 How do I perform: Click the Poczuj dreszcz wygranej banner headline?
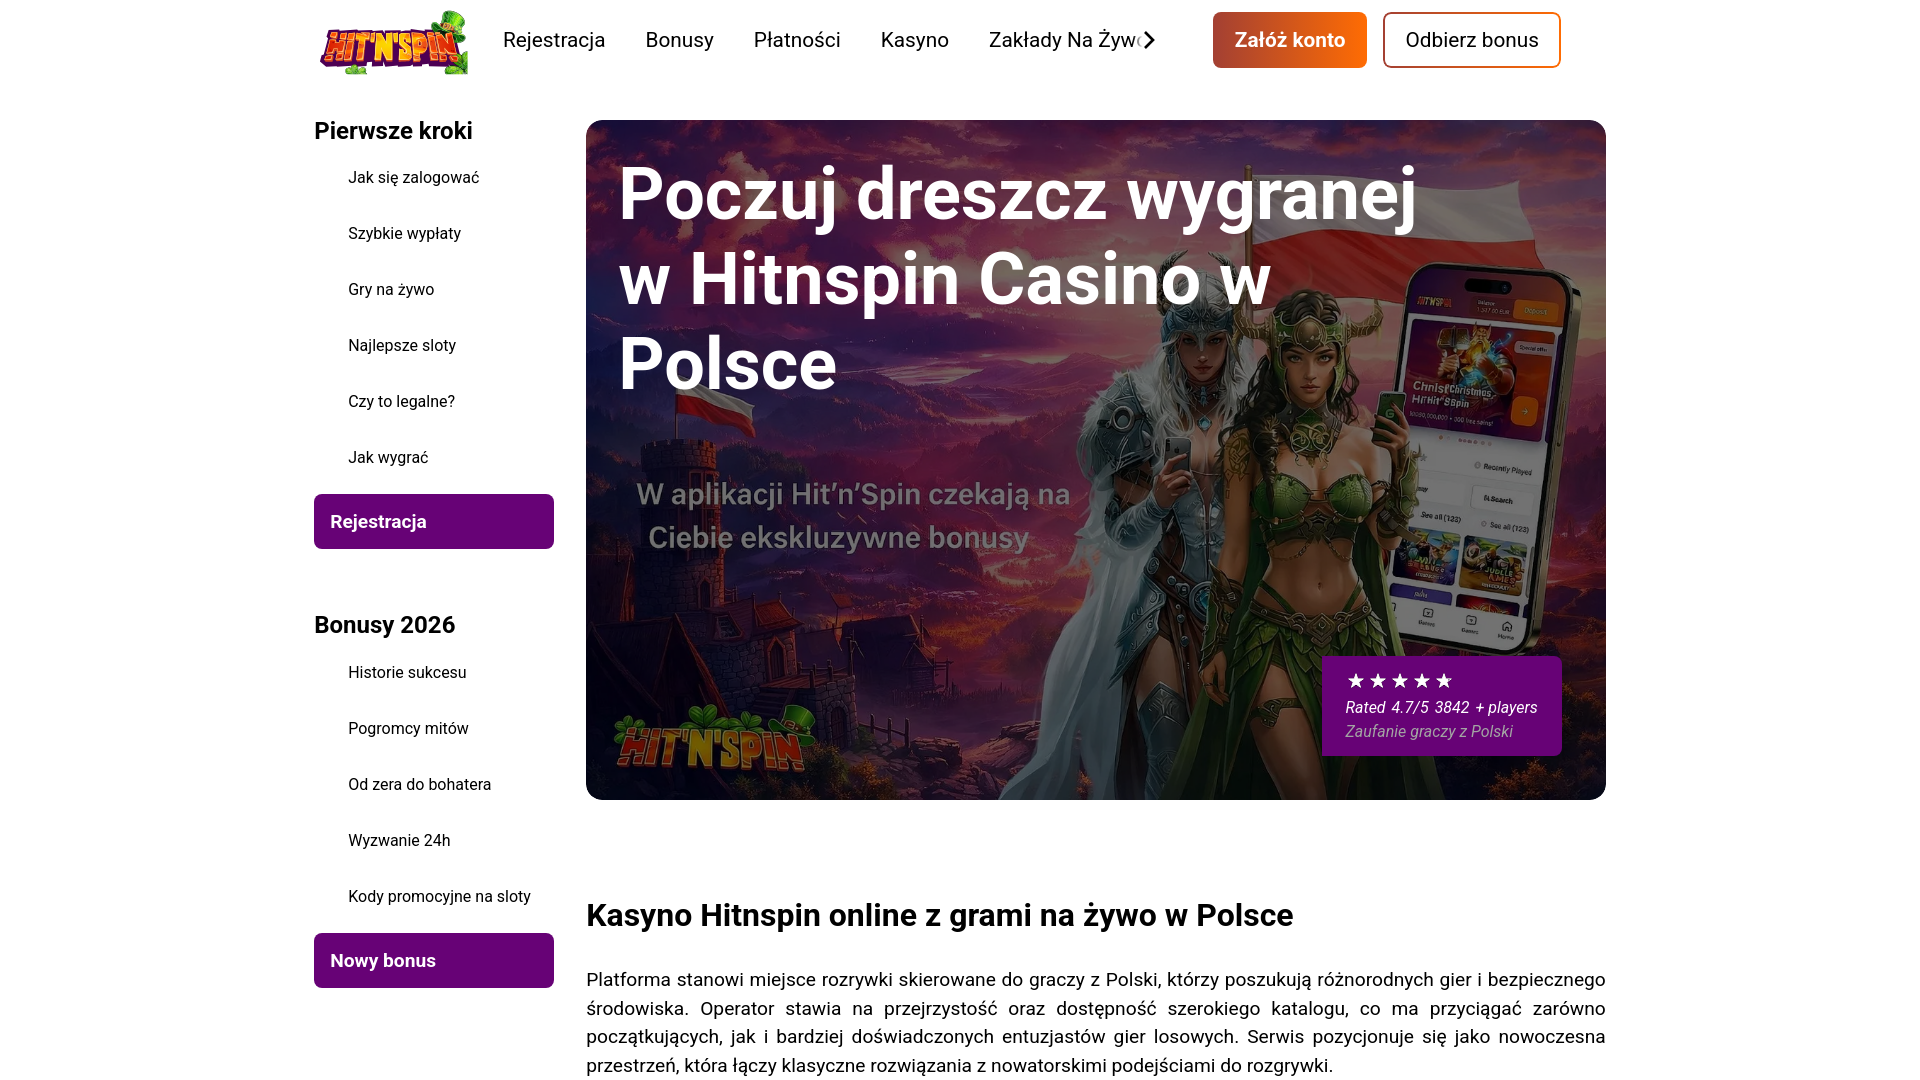[1017, 279]
